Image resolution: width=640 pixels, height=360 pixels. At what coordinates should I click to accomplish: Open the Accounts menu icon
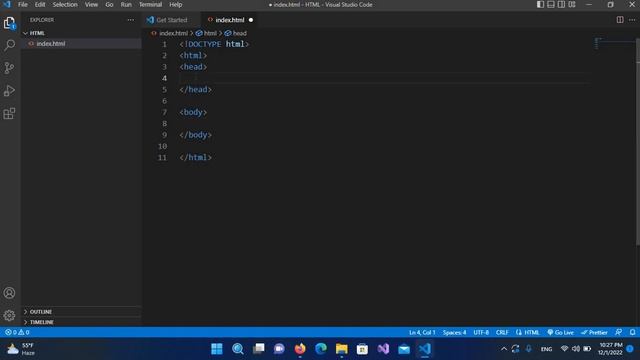pos(9,293)
